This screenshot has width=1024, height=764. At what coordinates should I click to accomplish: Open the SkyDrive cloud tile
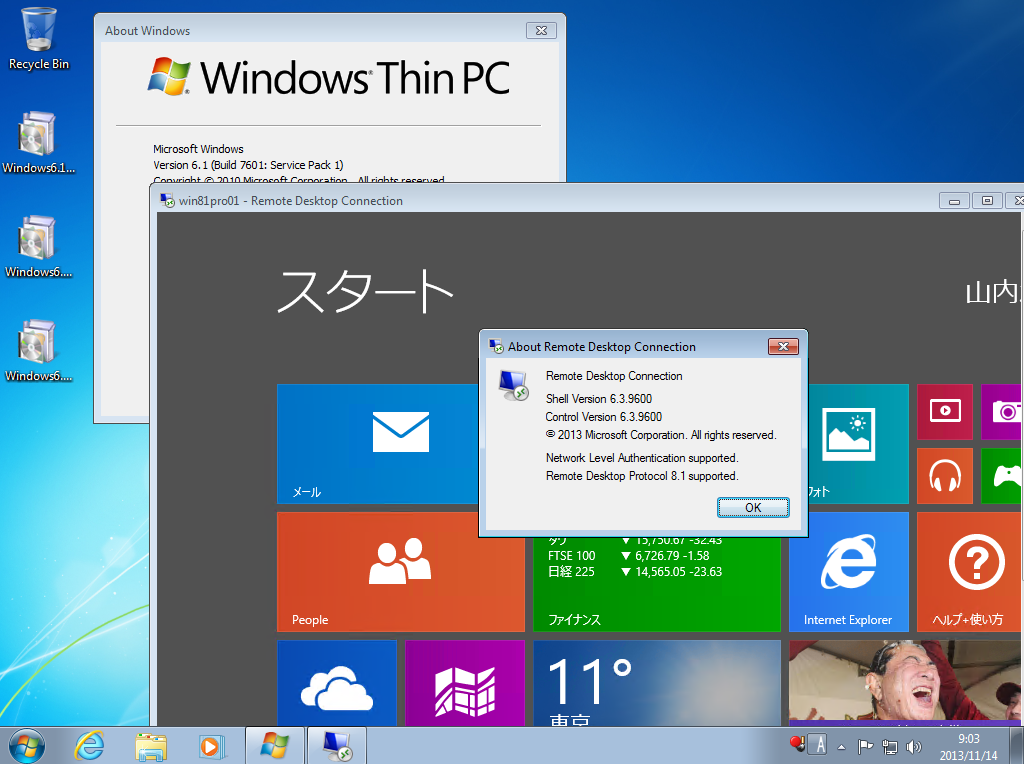click(336, 683)
